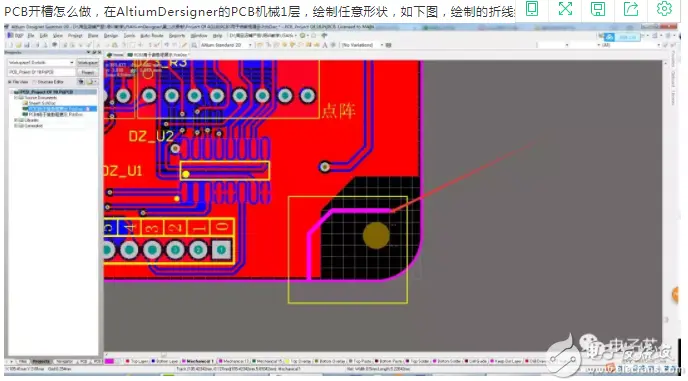Open the Workspace name dropdown in Projects panel
This screenshot has height=381, width=688.
pyautogui.click(x=41, y=63)
